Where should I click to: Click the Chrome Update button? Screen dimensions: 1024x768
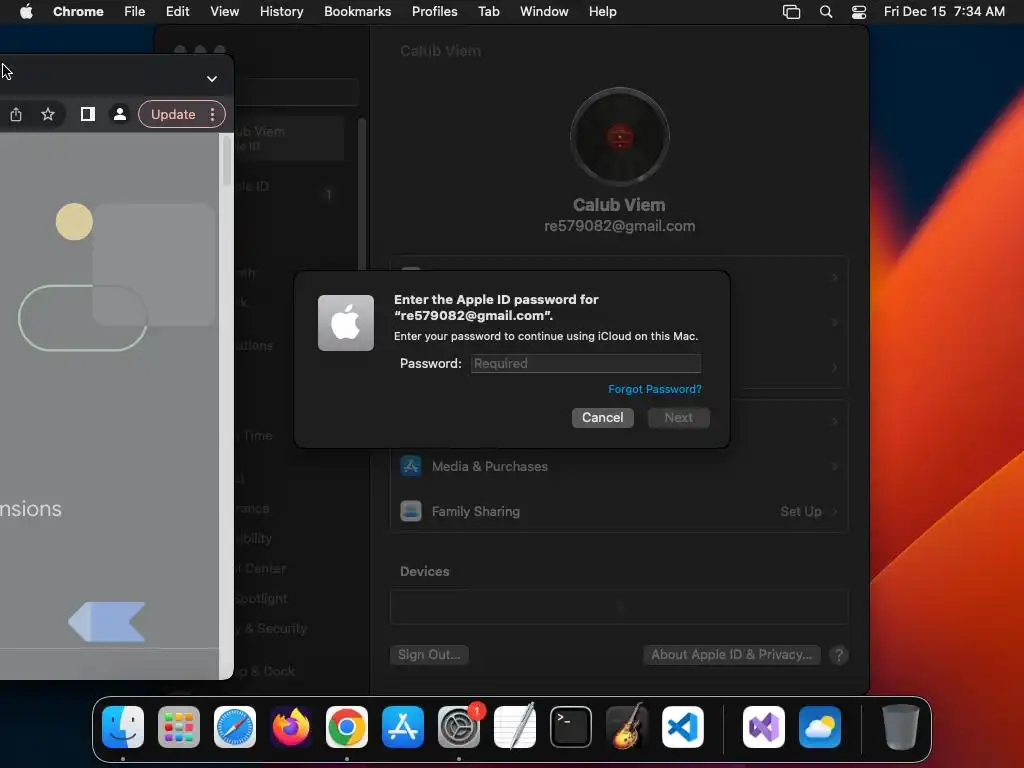[x=173, y=114]
